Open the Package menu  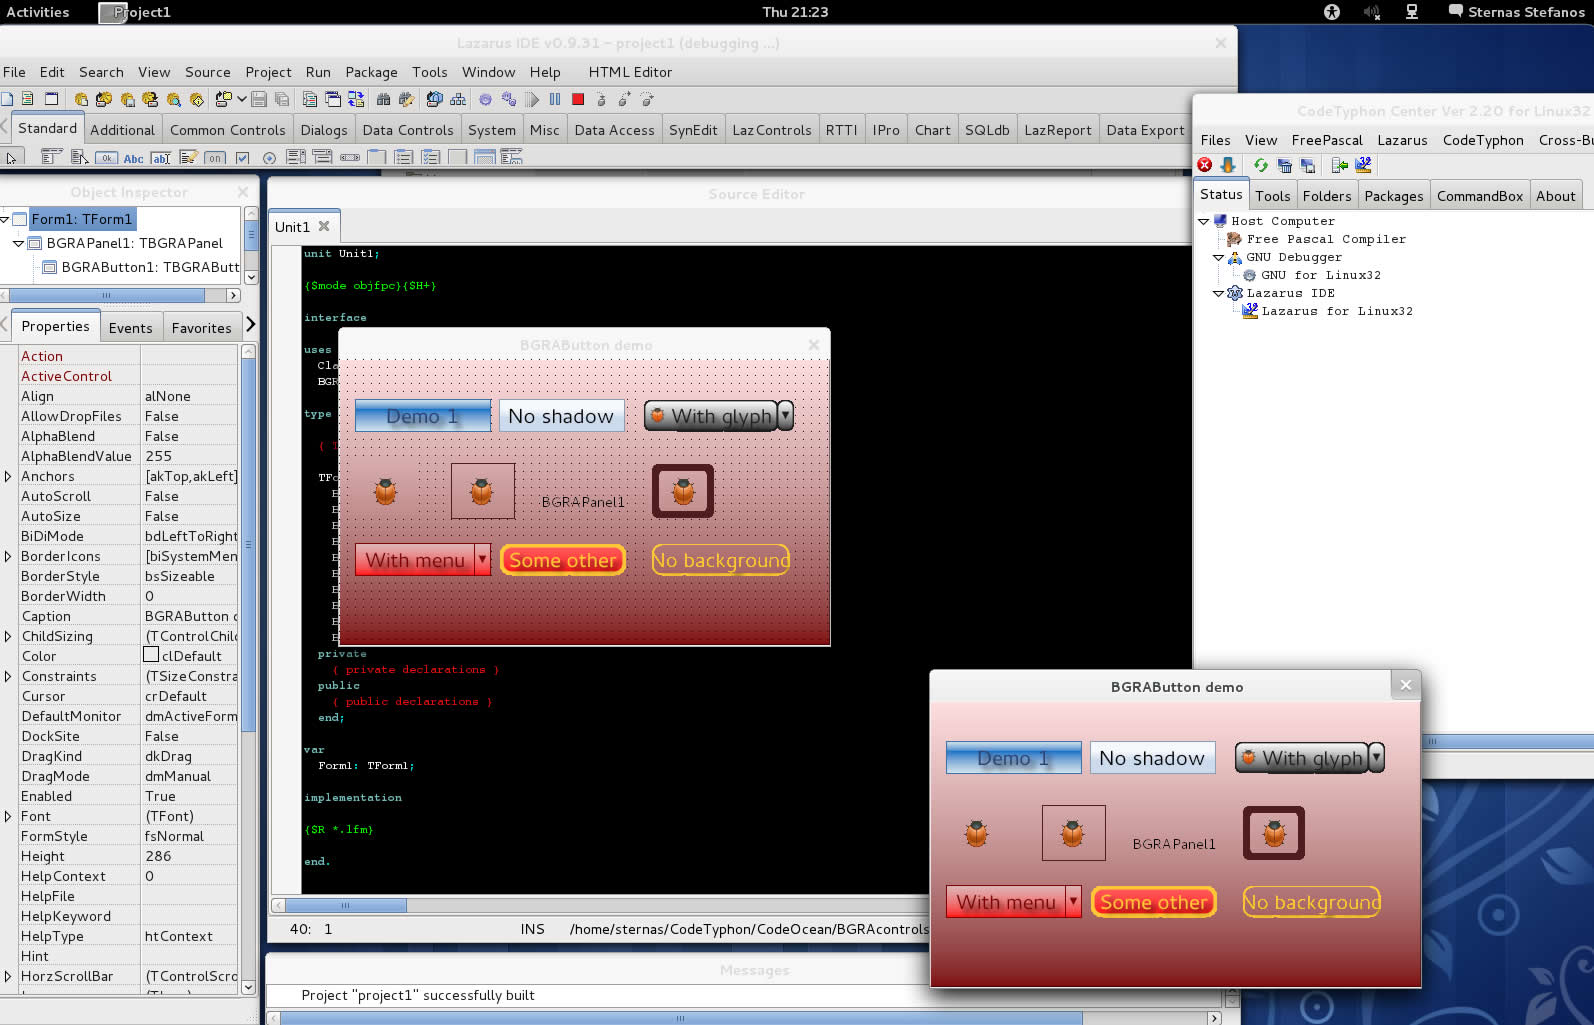(371, 72)
